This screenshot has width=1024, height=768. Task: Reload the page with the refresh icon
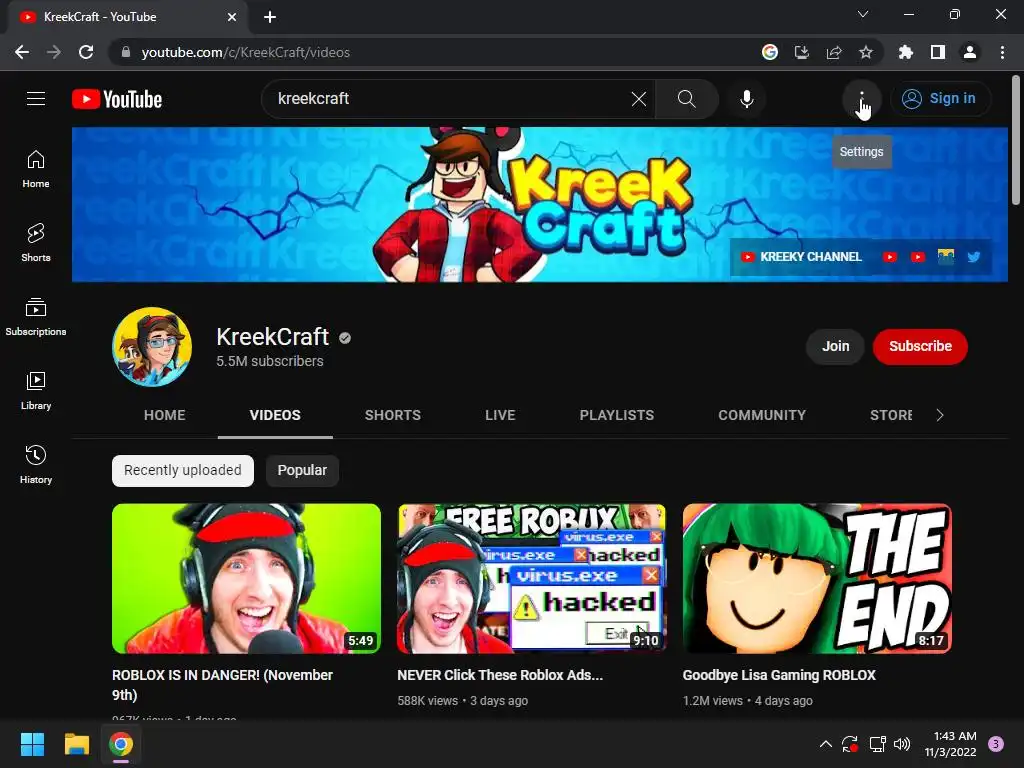coord(86,52)
